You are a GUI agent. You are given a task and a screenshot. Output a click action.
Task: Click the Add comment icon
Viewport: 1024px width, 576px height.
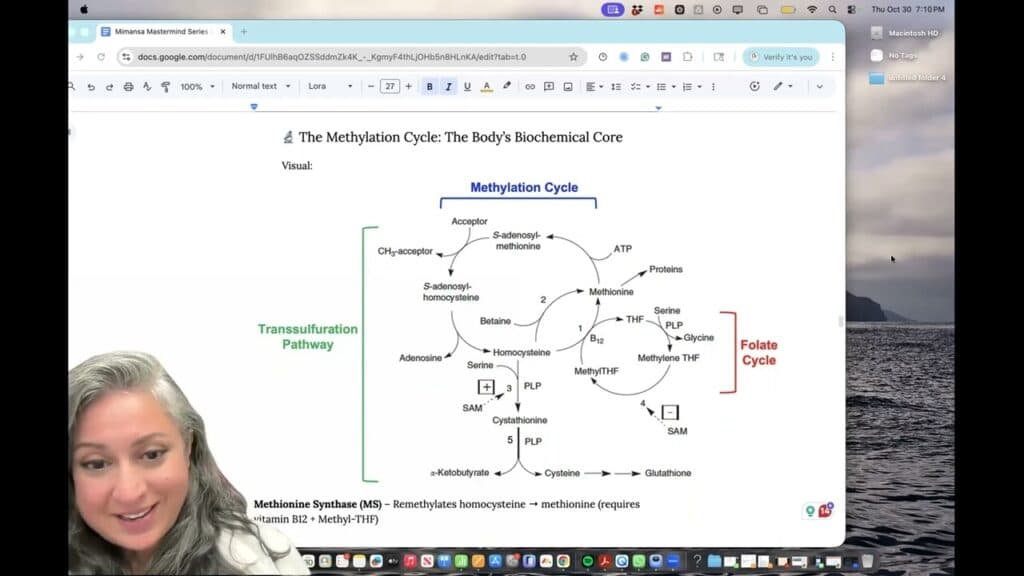click(x=549, y=87)
